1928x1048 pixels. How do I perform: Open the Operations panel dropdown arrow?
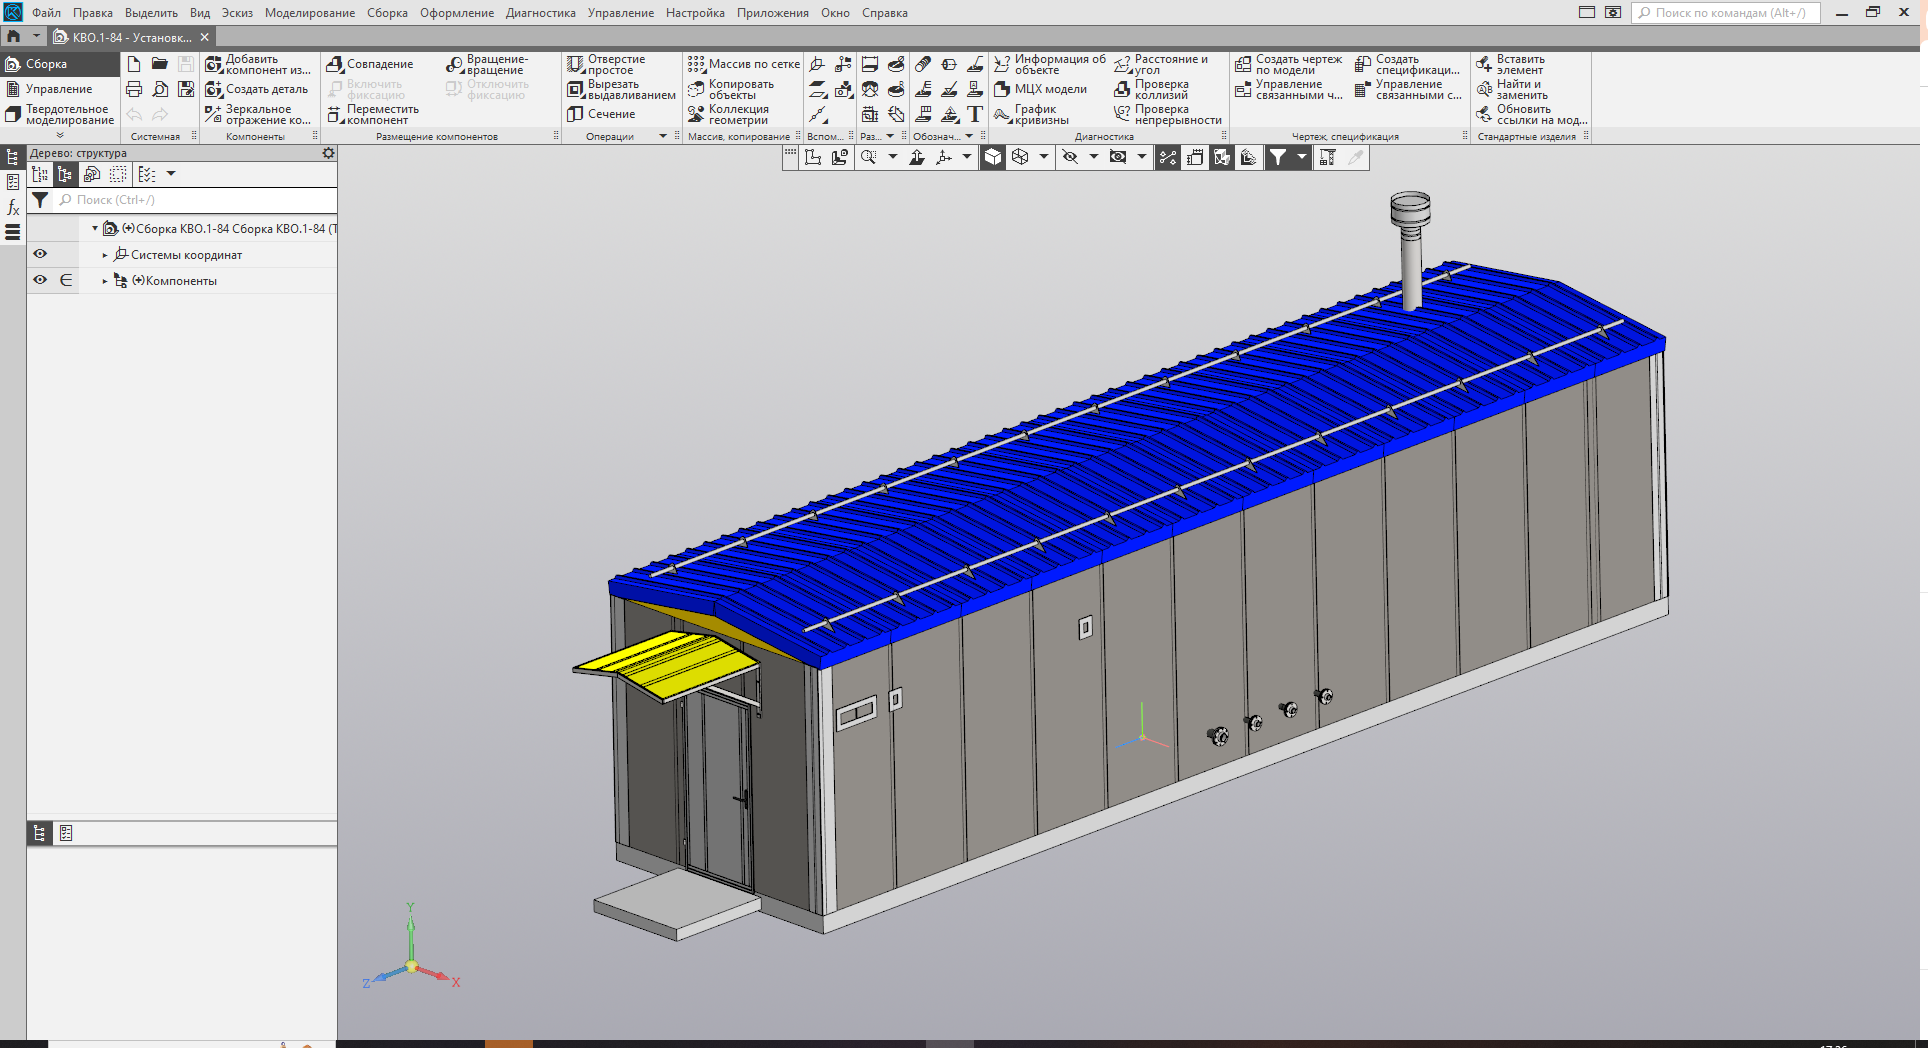click(x=662, y=137)
